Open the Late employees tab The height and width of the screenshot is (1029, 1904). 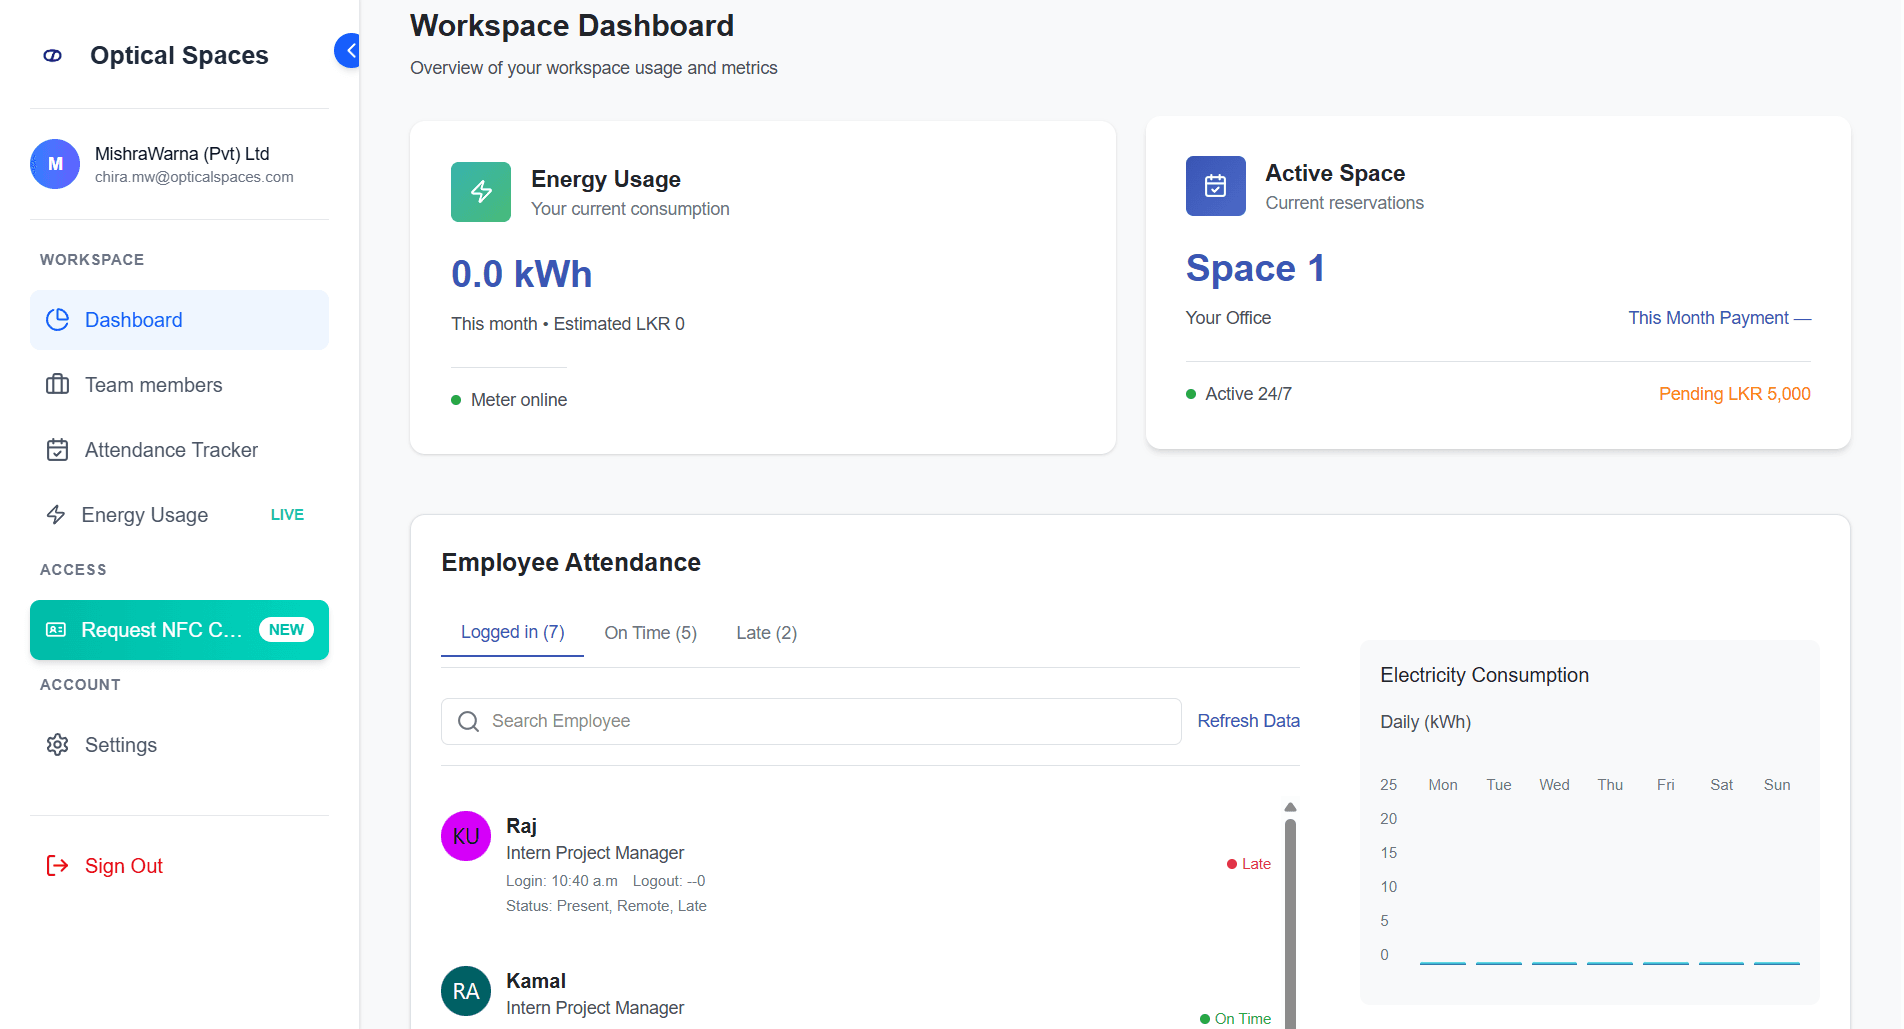click(766, 632)
